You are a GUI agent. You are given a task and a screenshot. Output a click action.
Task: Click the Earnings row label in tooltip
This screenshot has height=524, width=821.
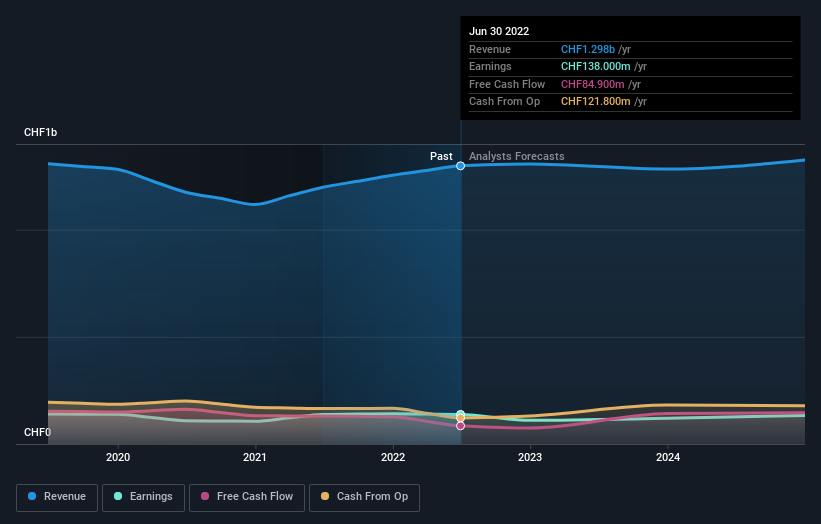coord(490,66)
